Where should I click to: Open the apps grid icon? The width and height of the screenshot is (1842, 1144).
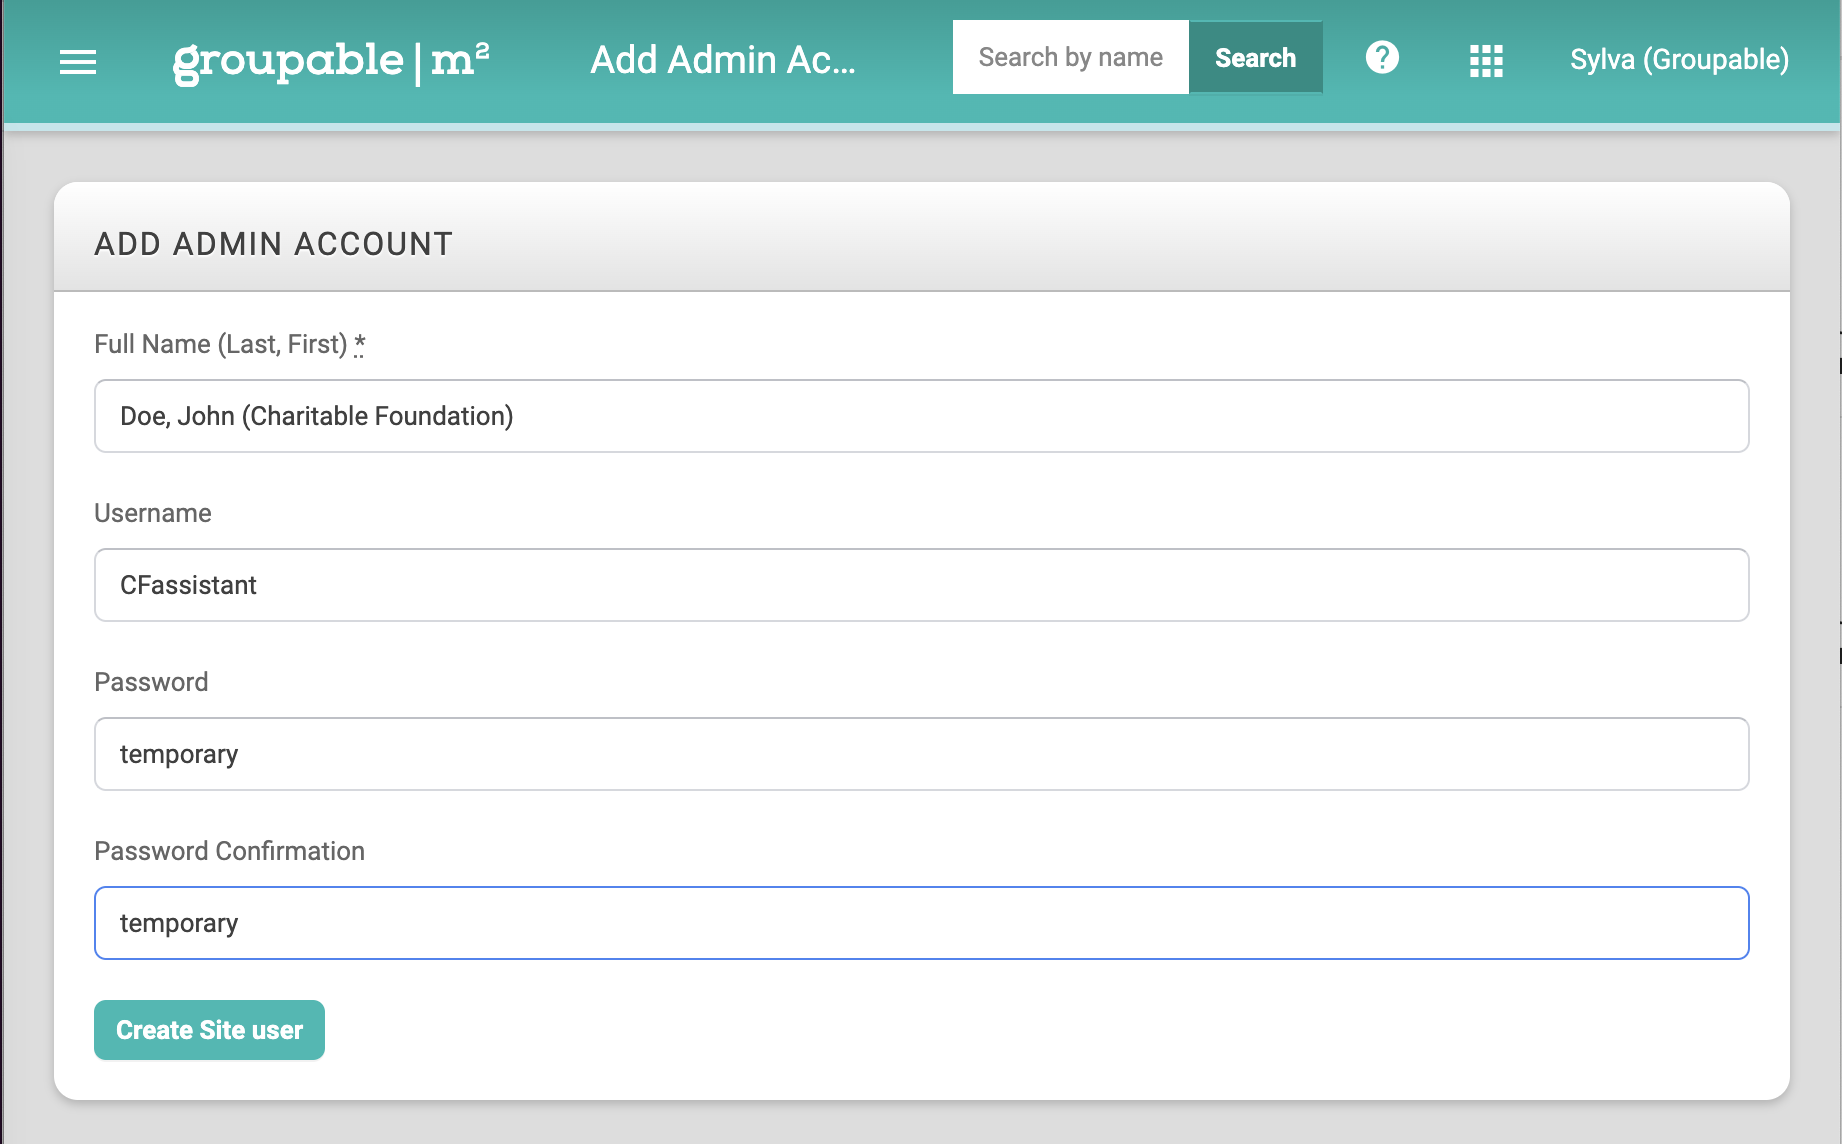coord(1486,60)
